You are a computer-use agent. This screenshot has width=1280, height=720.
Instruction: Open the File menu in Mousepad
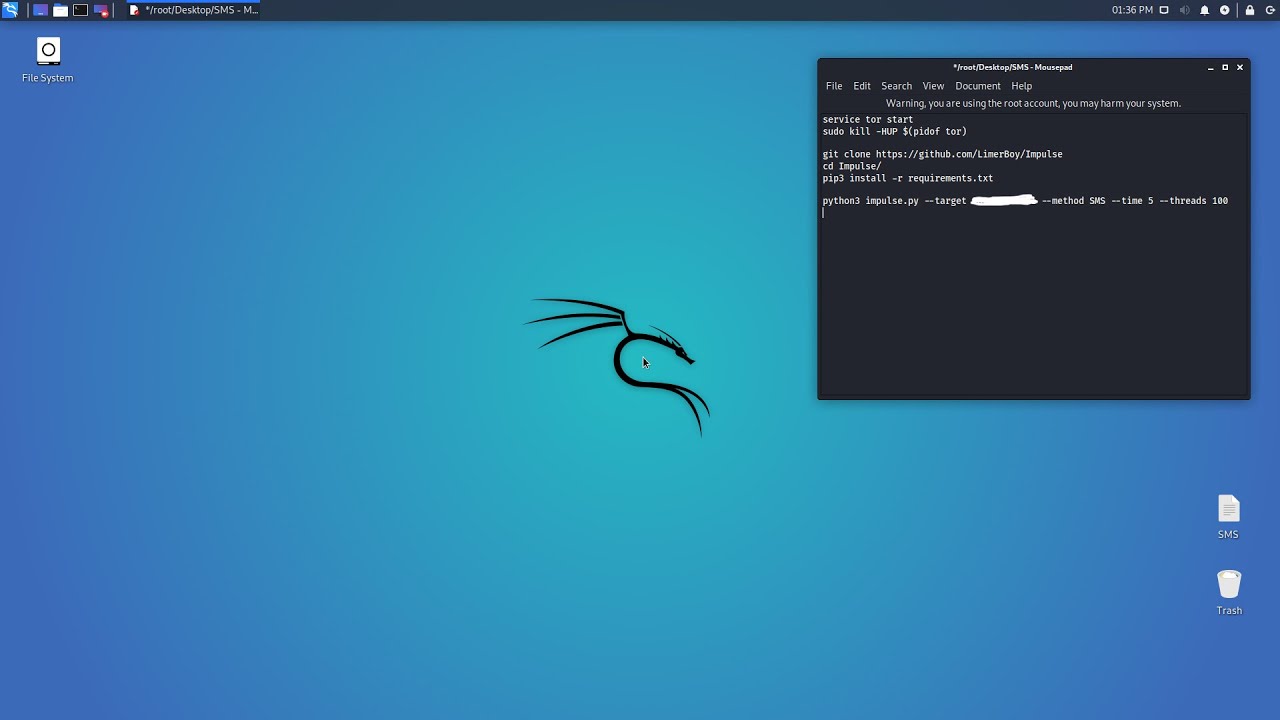[834, 86]
